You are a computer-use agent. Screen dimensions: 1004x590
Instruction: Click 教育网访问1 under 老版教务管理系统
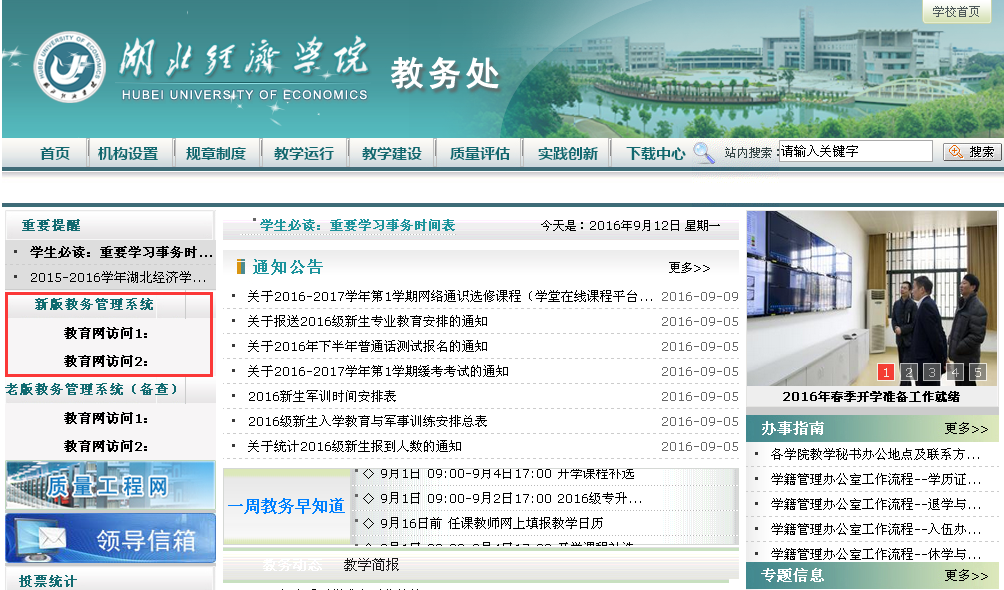click(106, 418)
